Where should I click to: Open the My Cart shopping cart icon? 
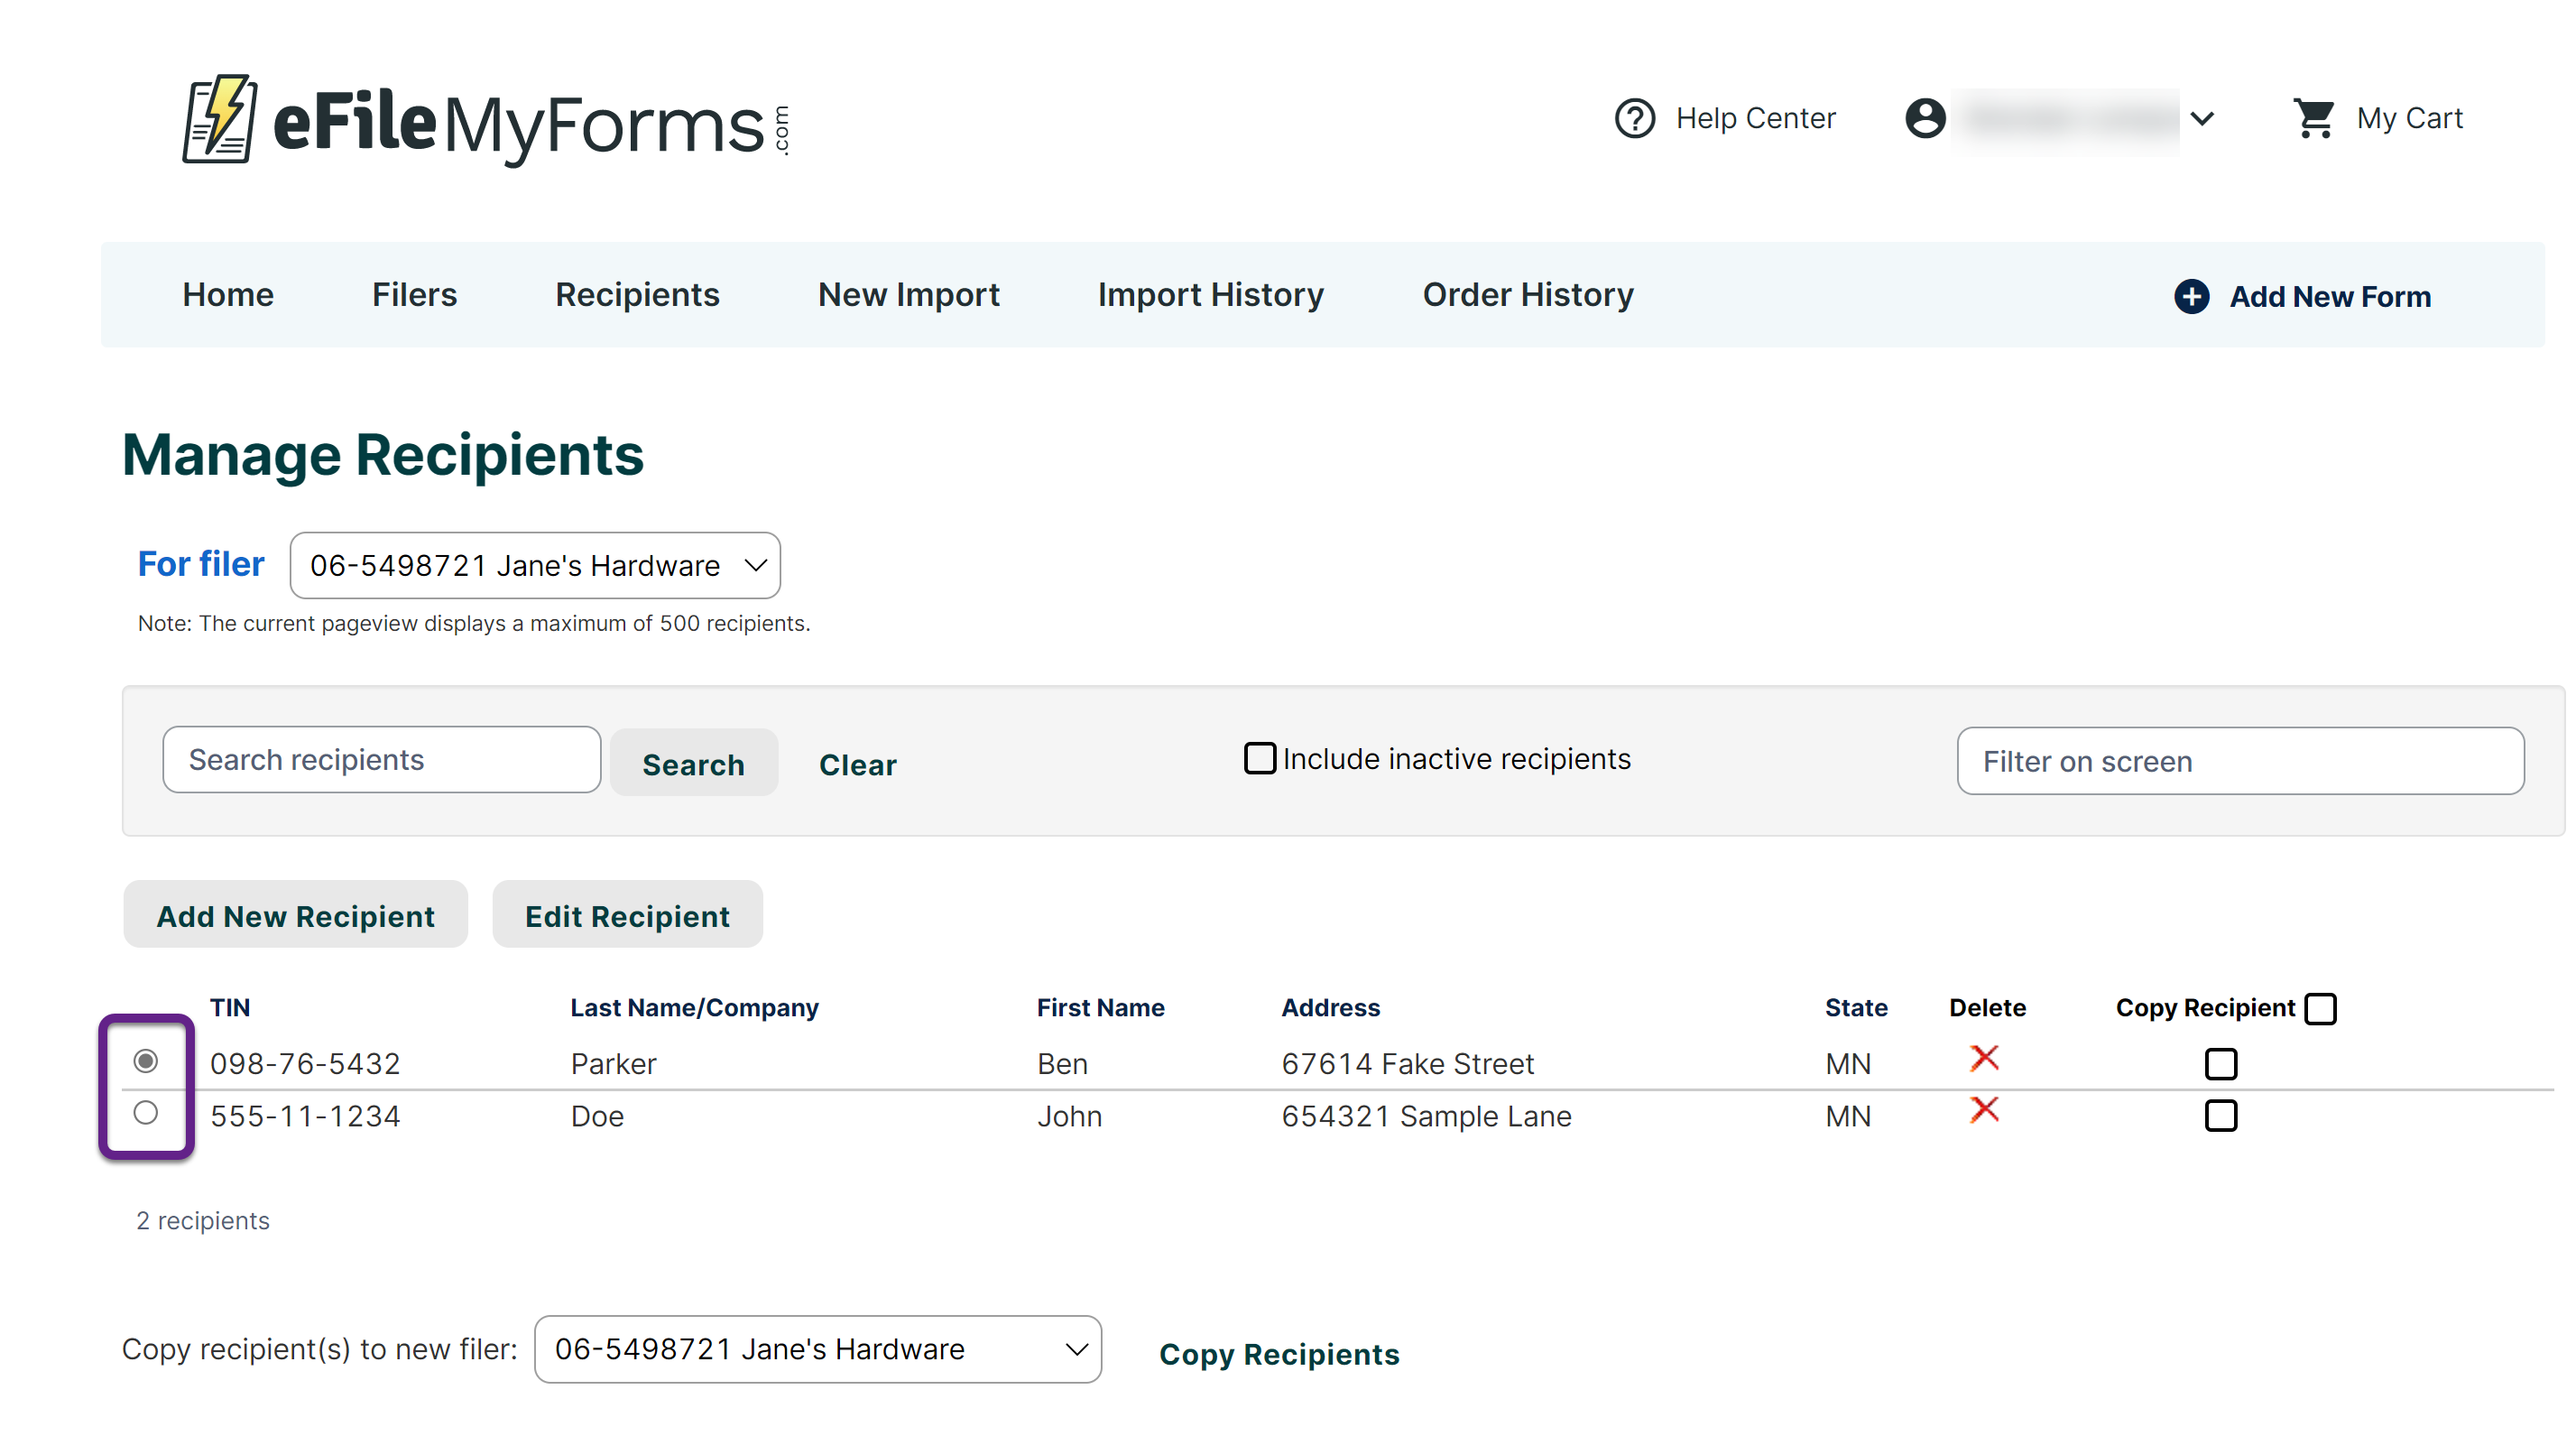click(2313, 118)
